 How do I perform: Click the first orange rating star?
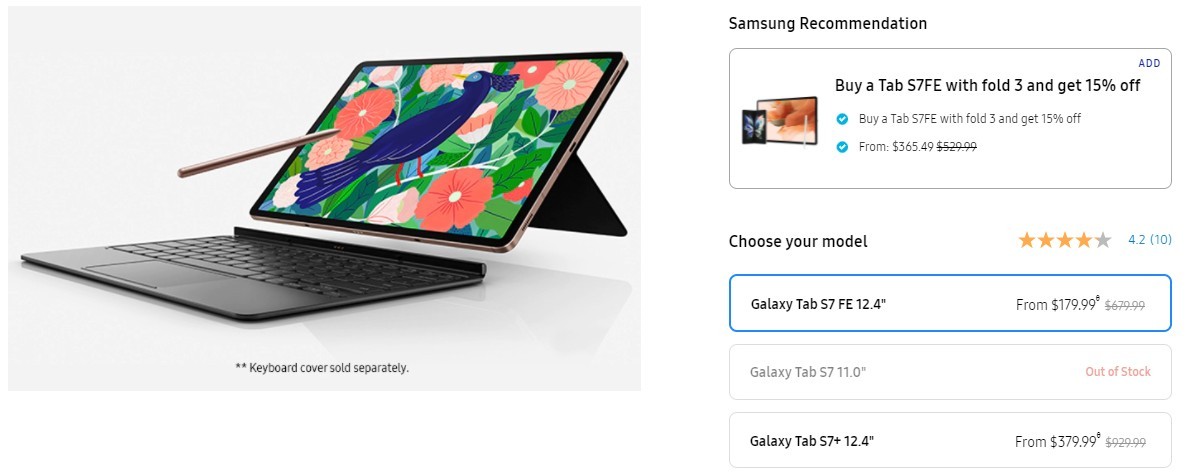pos(1027,240)
